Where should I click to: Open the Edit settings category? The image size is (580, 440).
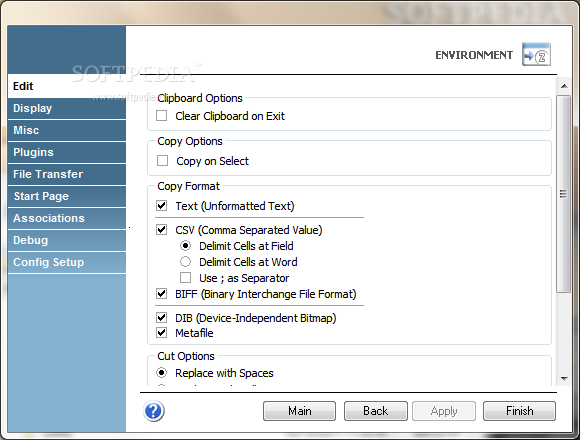pos(67,86)
